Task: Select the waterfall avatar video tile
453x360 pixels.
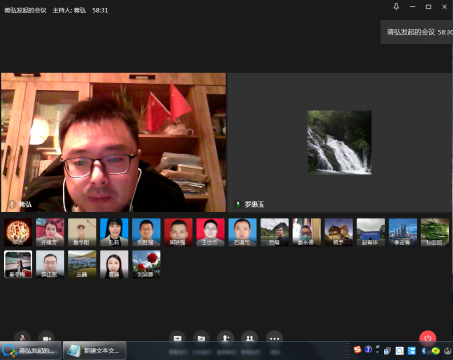Action: tap(339, 142)
